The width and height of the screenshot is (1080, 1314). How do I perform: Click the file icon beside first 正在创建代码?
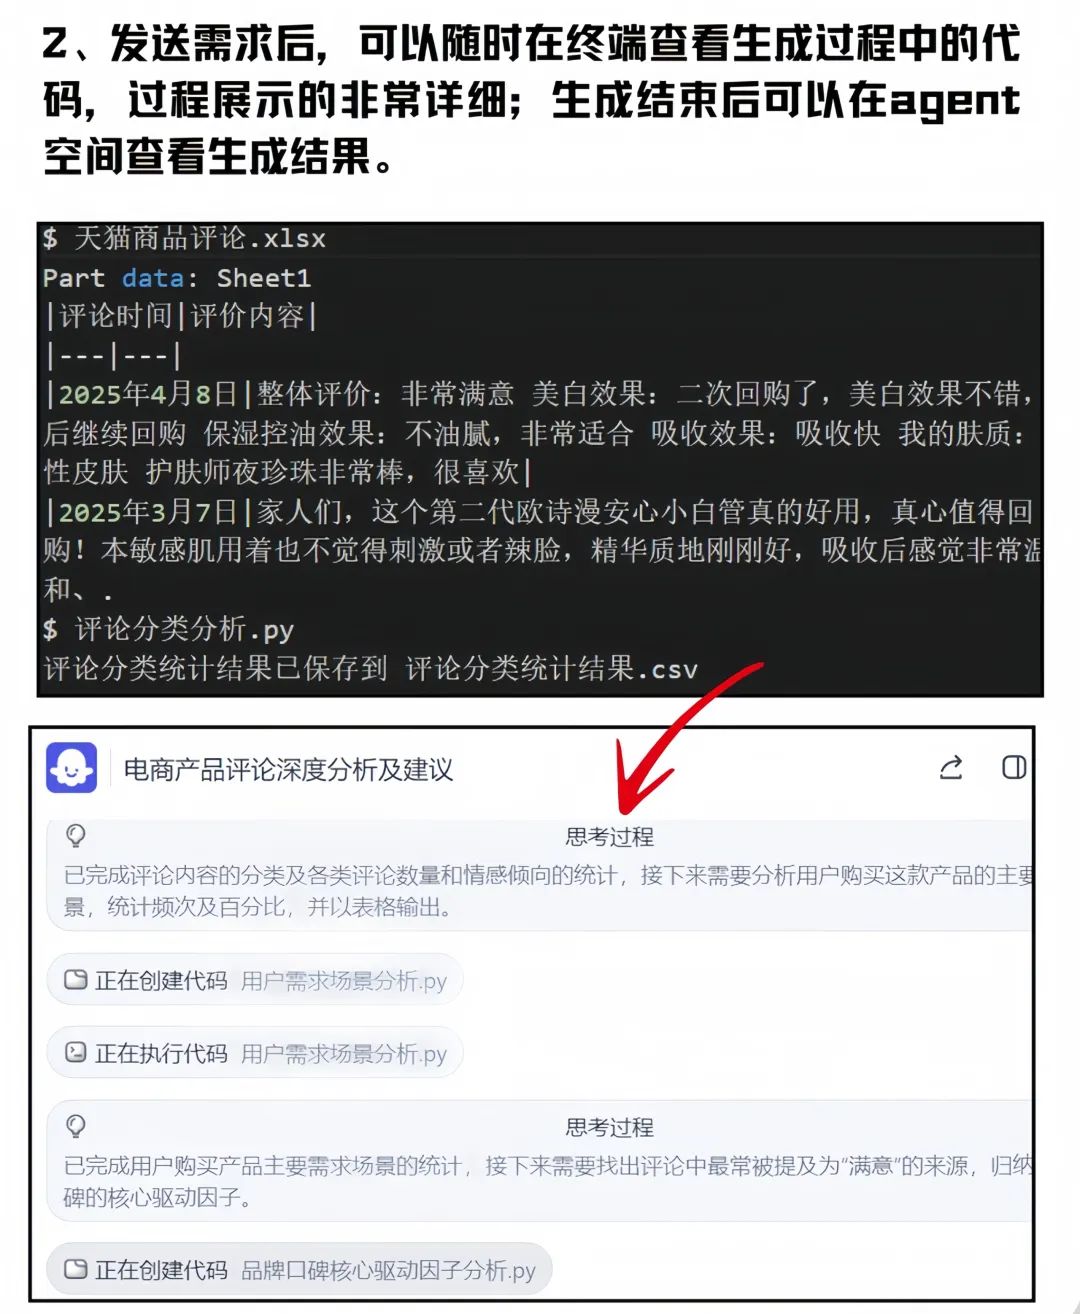76,980
